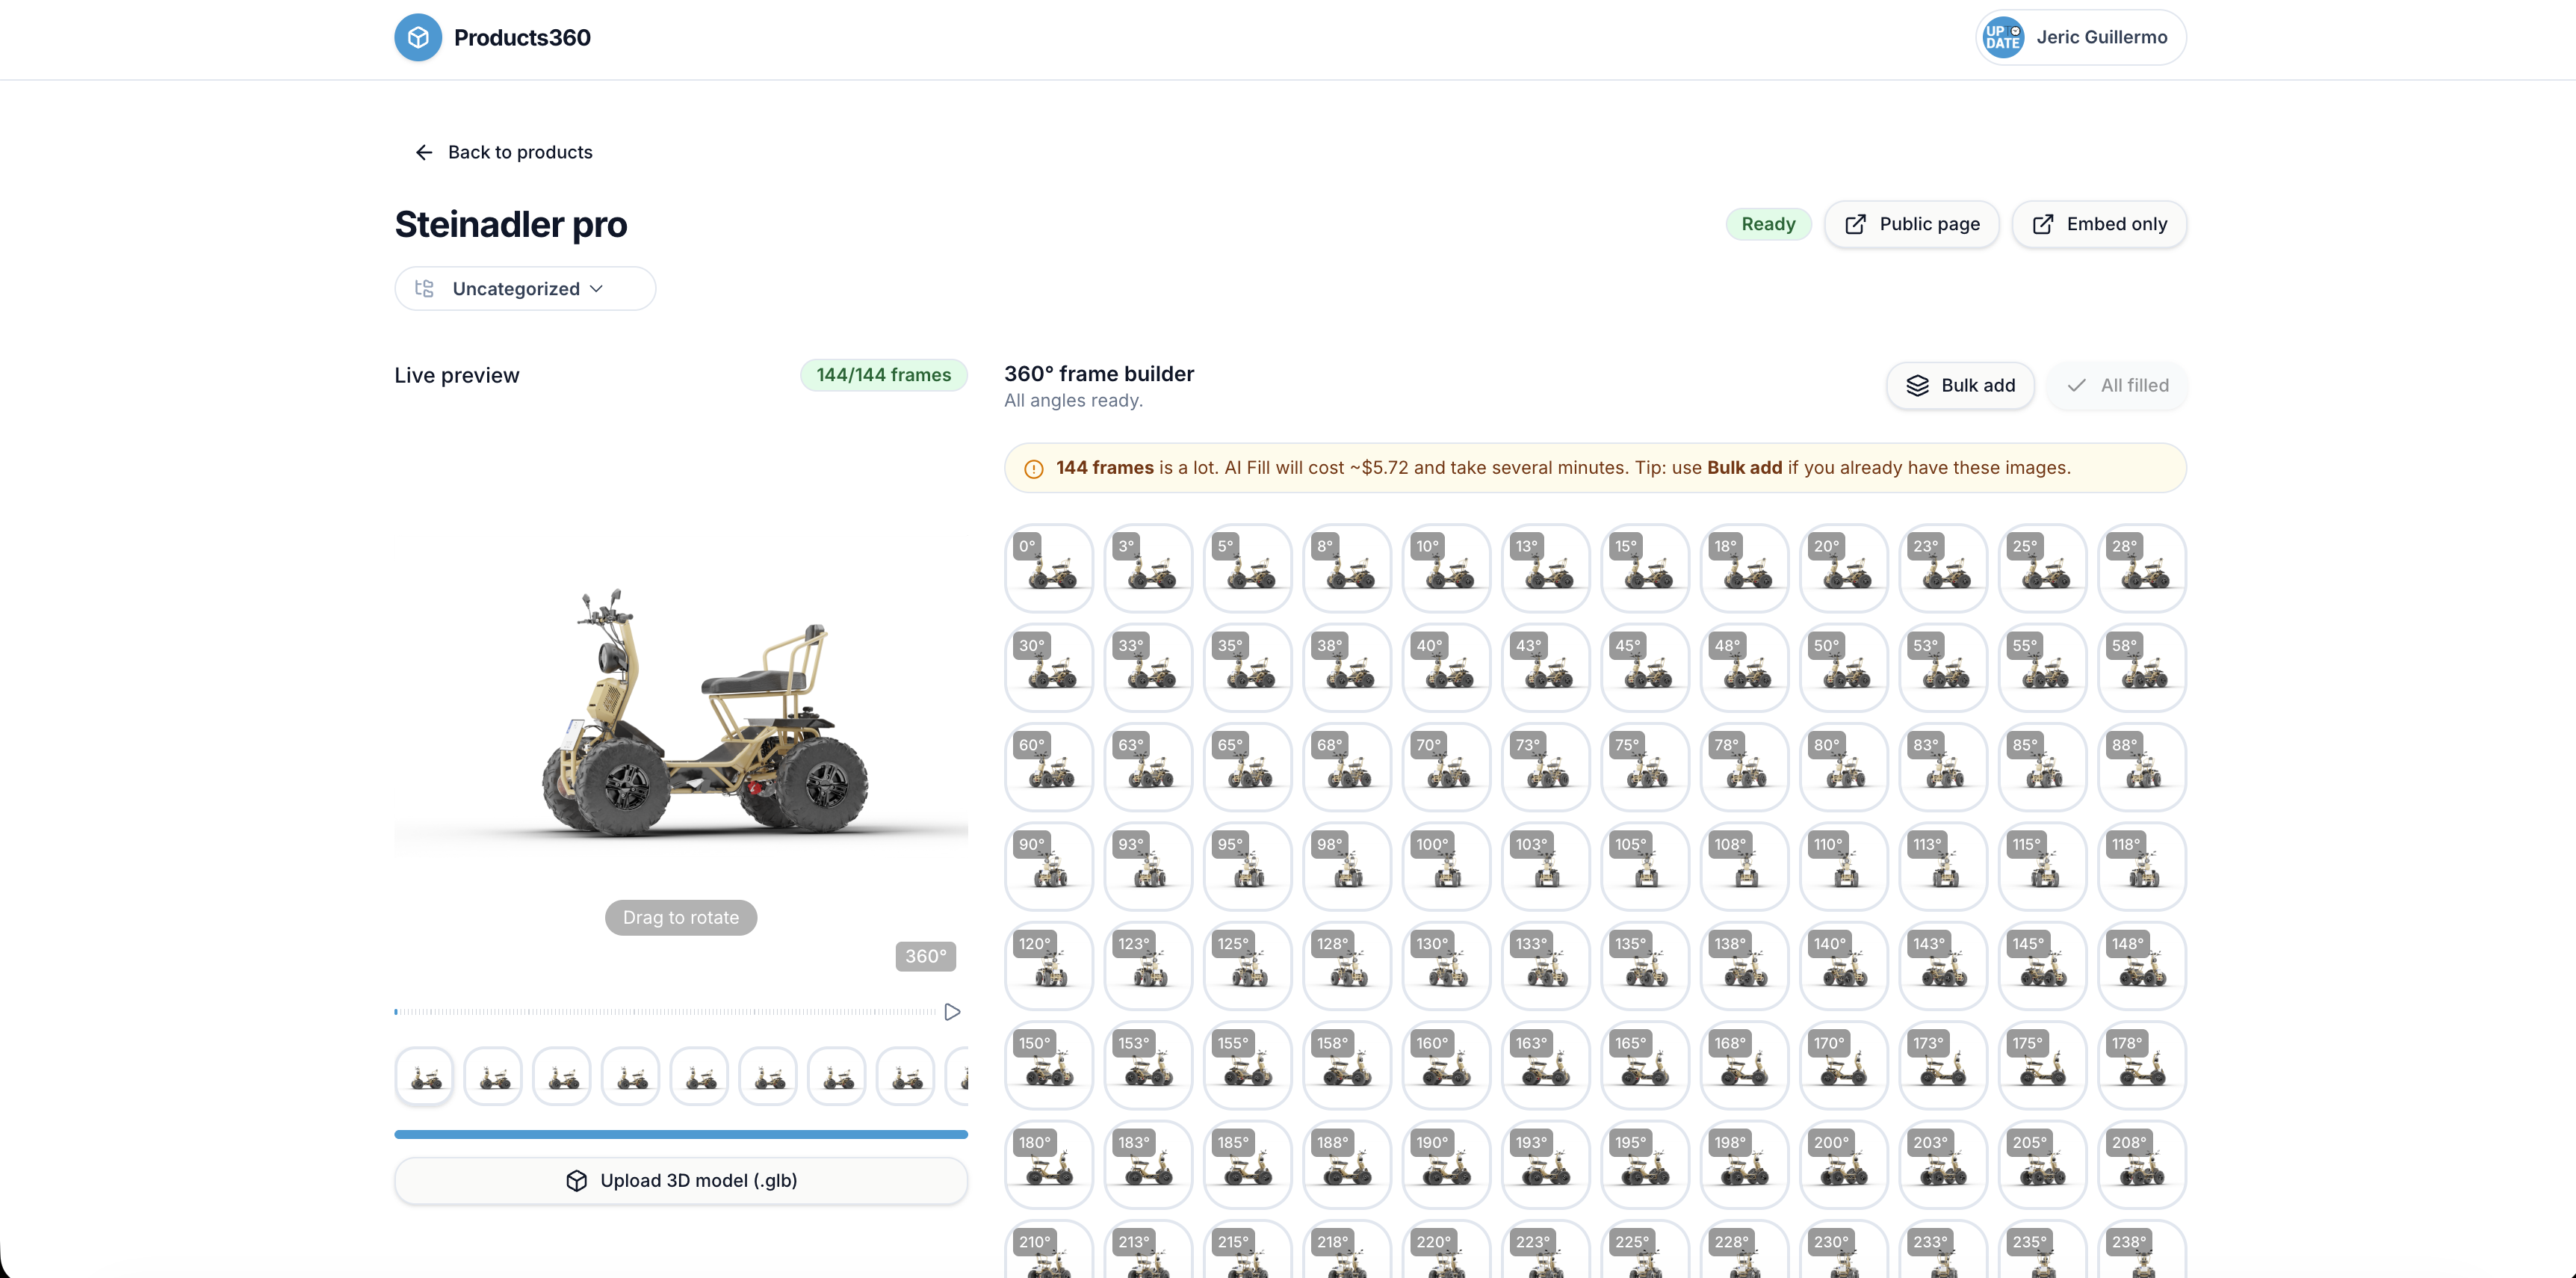Open the Uncategorized category dropdown
2576x1278 pixels.
click(525, 288)
